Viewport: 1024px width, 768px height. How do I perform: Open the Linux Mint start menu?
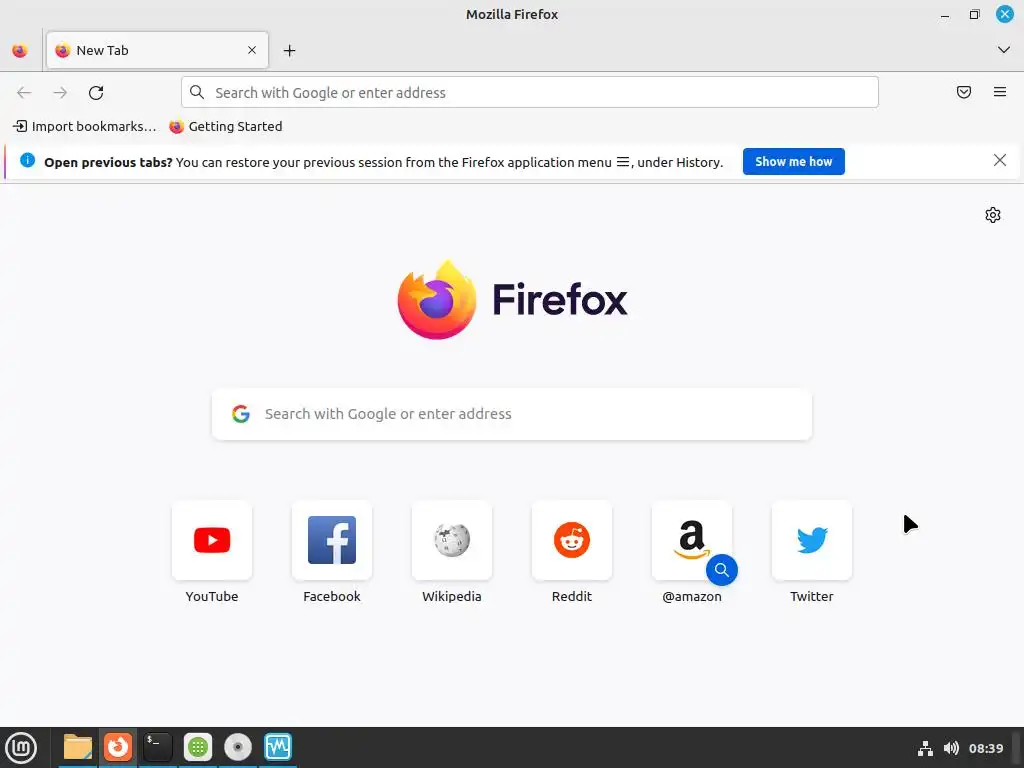[x=22, y=748]
